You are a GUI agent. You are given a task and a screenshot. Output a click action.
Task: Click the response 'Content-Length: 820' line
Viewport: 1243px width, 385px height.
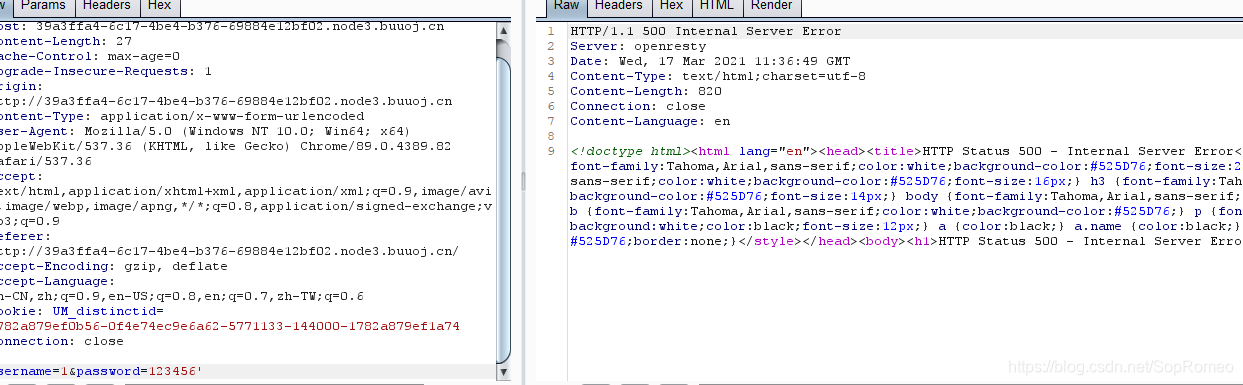pos(646,91)
